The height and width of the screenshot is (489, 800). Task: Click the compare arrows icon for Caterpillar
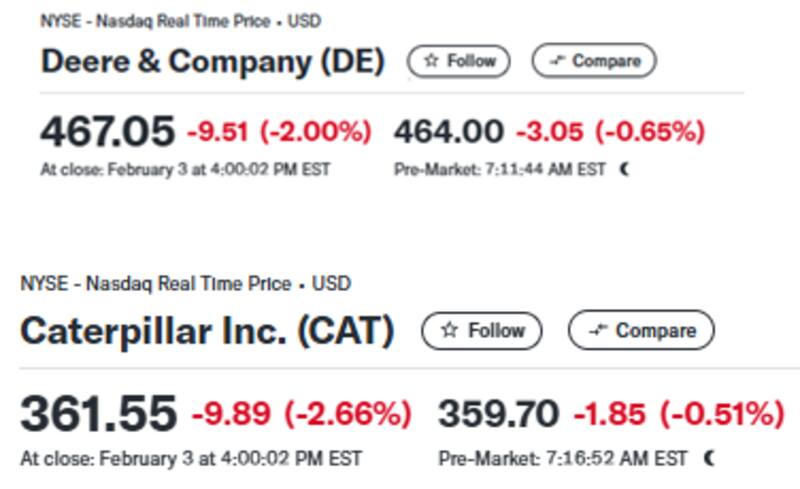[598, 330]
